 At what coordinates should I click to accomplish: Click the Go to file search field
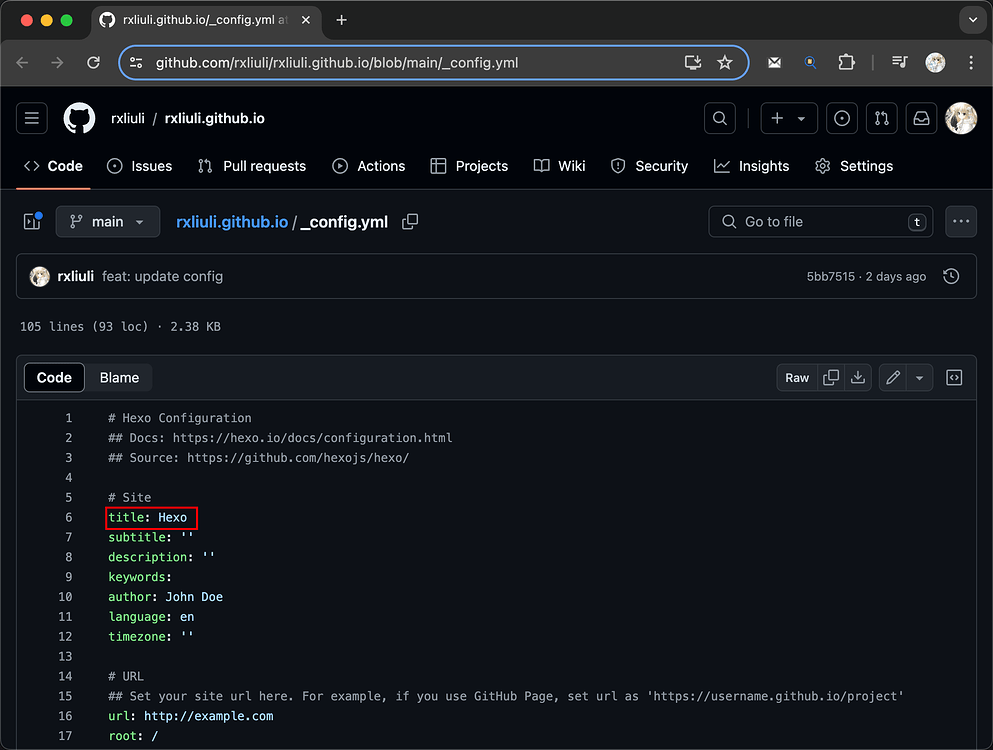tap(820, 222)
